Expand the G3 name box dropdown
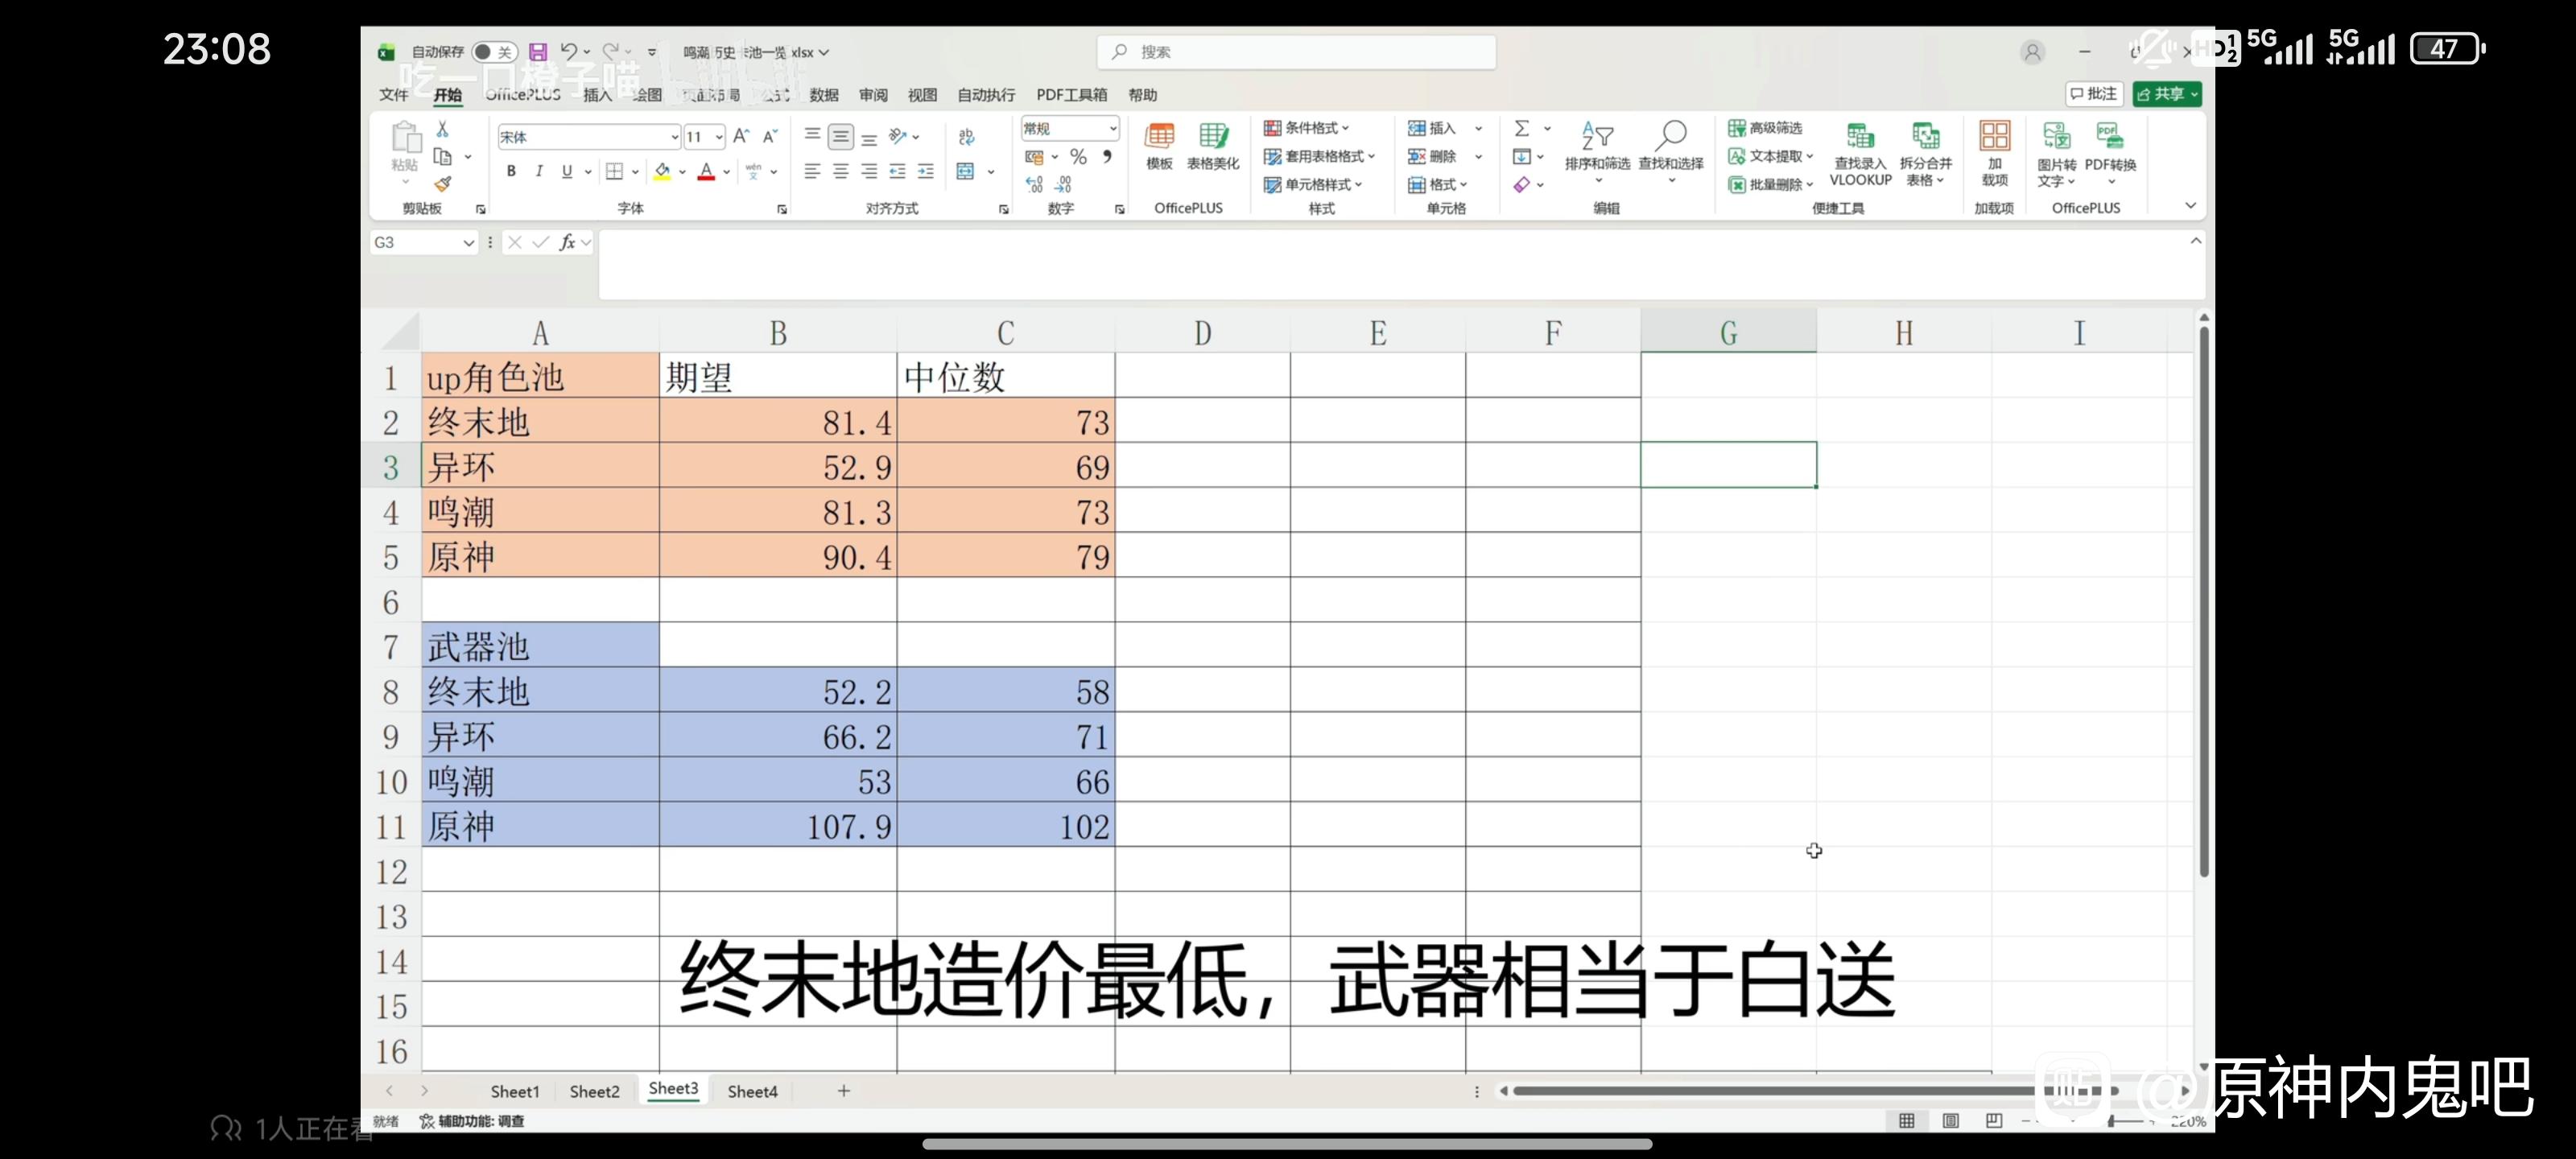This screenshot has width=2576, height=1159. pos(468,242)
